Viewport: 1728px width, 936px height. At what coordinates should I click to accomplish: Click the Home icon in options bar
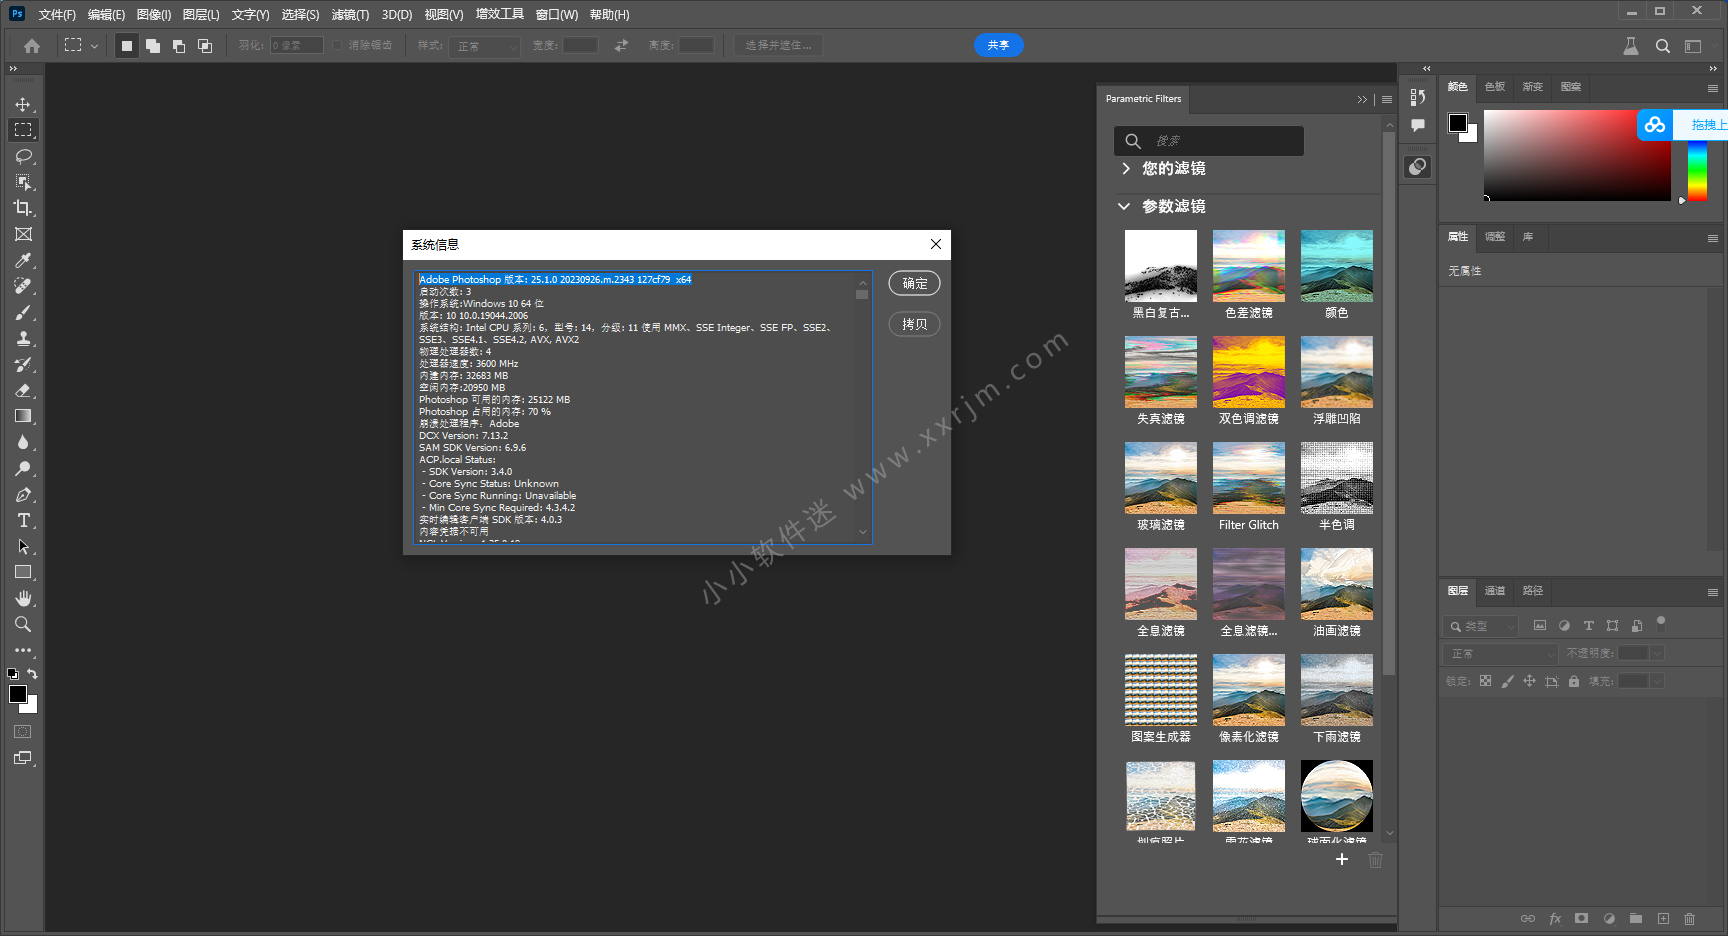[32, 45]
